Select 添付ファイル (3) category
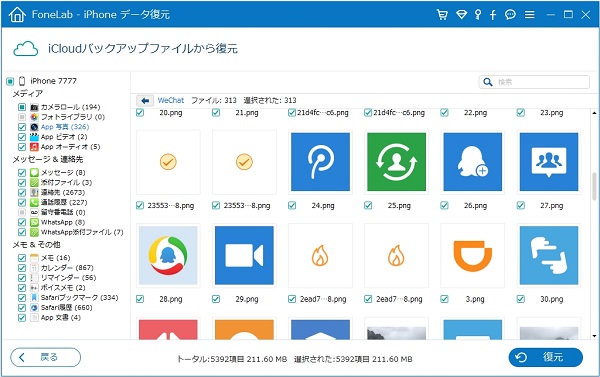The height and width of the screenshot is (377, 600). (x=66, y=183)
